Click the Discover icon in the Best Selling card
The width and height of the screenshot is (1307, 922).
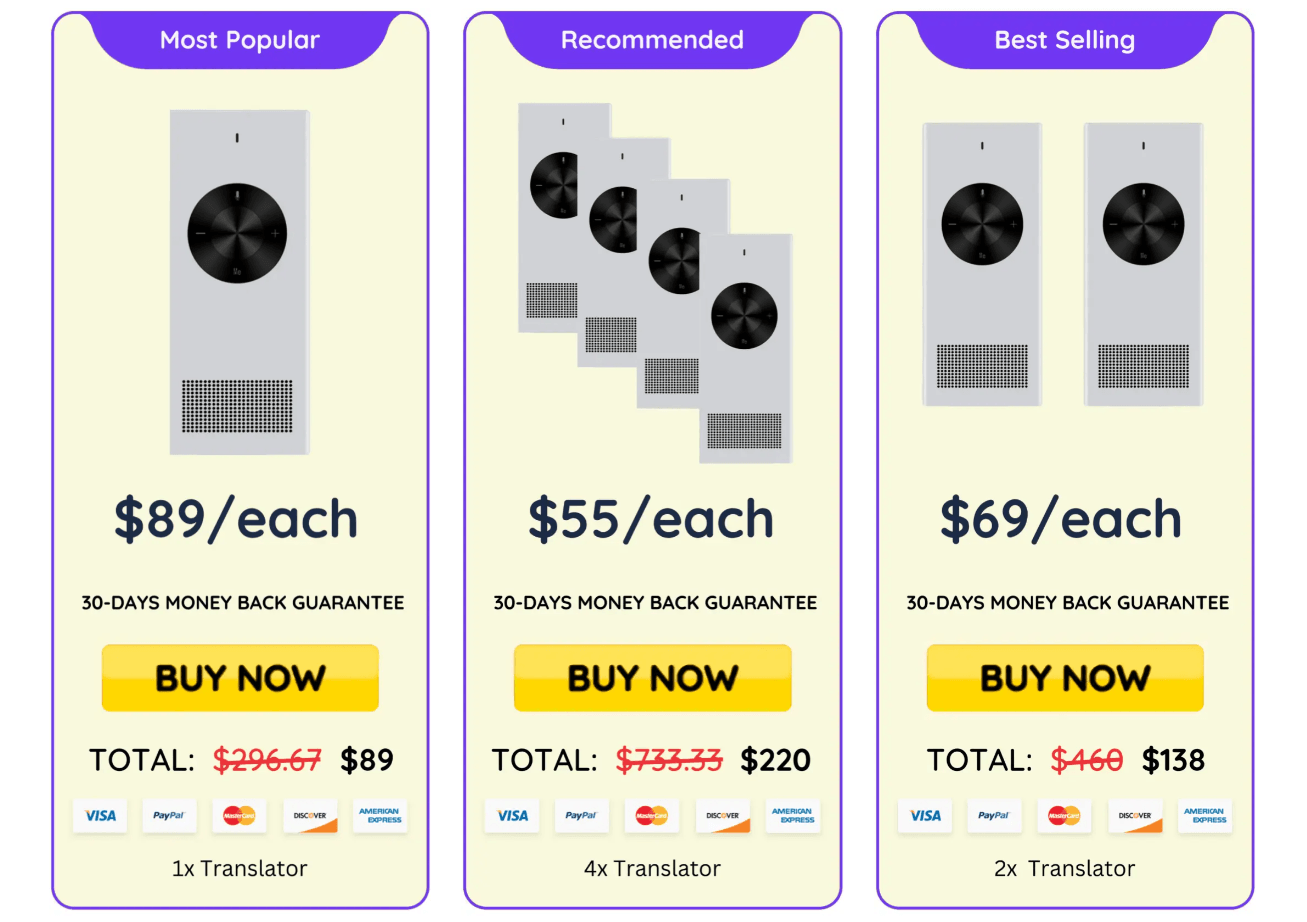pyautogui.click(x=1135, y=816)
